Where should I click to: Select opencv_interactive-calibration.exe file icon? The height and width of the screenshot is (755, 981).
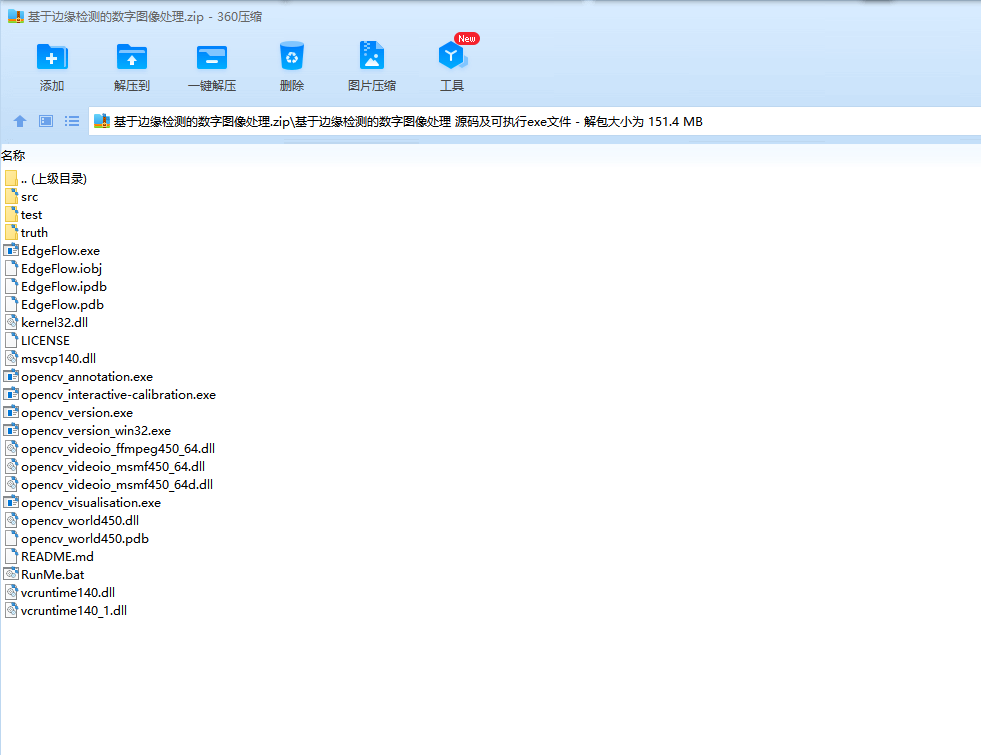pyautogui.click(x=11, y=395)
